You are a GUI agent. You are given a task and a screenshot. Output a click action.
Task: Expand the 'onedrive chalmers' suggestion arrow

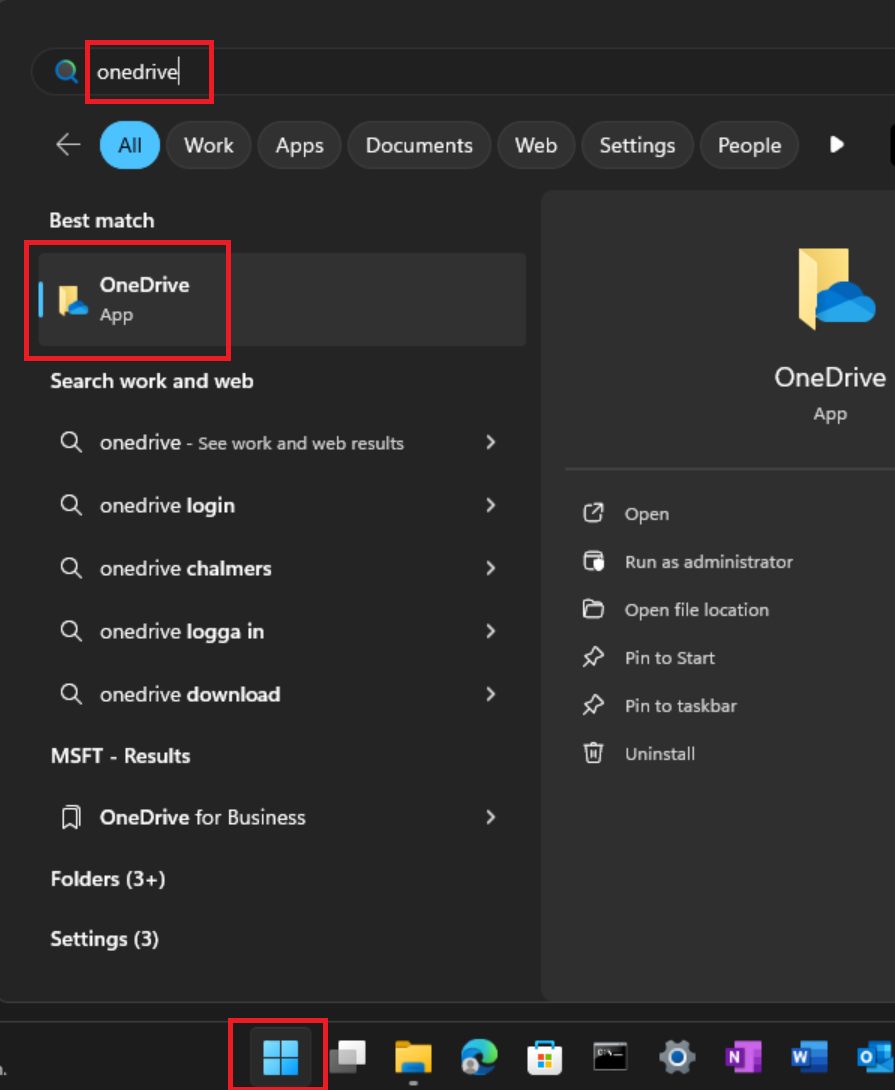click(490, 568)
